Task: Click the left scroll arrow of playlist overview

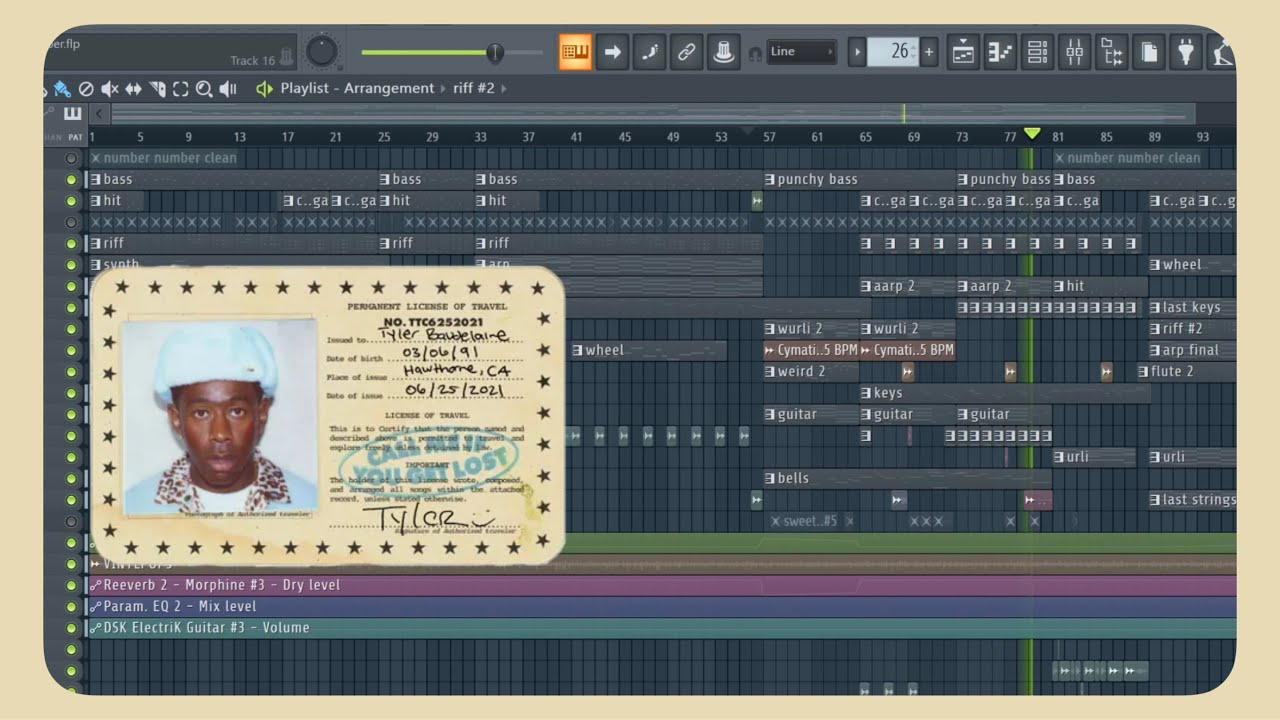Action: pyautogui.click(x=98, y=113)
